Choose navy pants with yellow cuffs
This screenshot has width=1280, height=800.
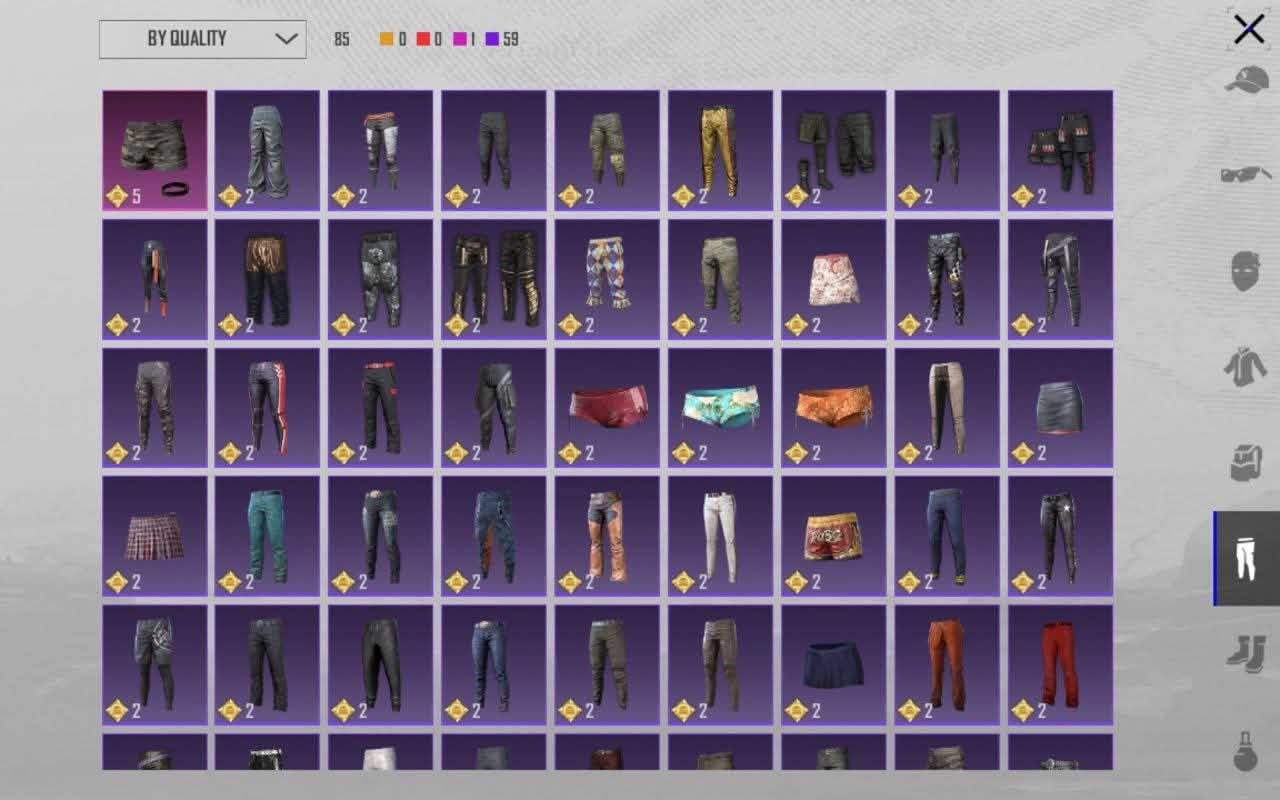(947, 536)
